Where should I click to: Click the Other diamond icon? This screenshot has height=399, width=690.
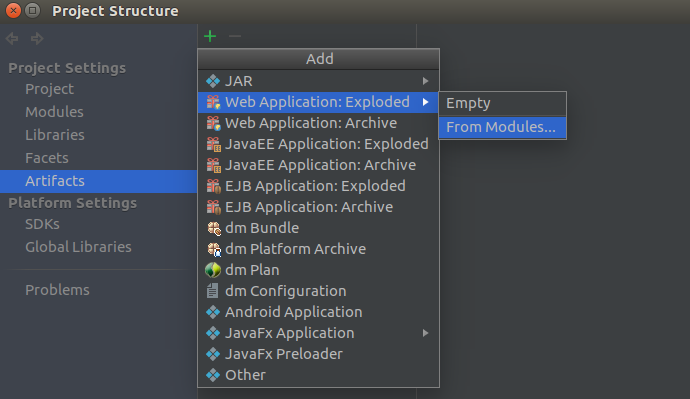(213, 375)
